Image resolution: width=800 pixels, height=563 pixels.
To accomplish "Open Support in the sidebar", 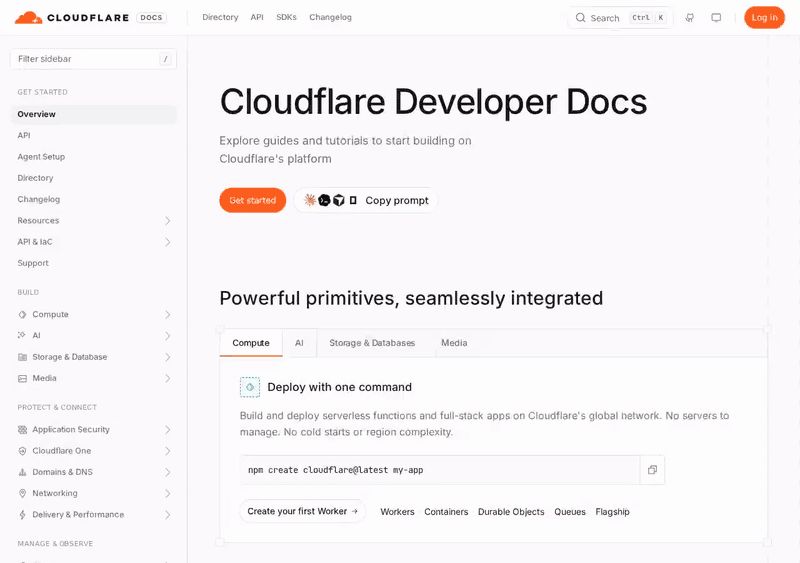I will pos(33,263).
